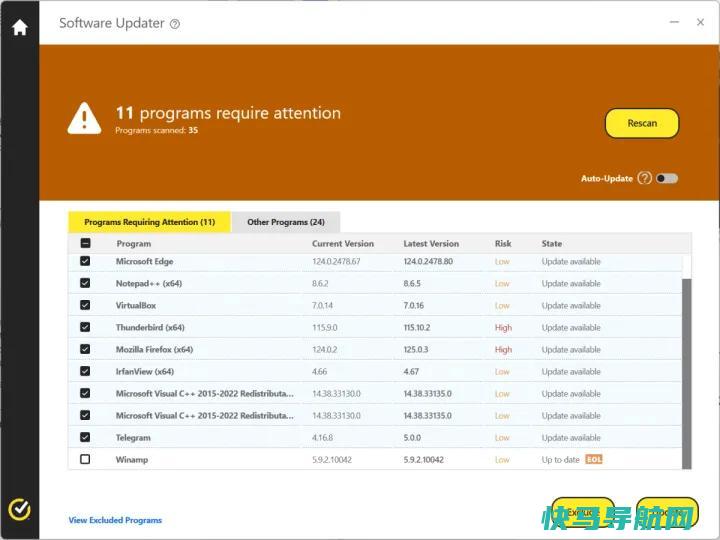This screenshot has height=540, width=720.
Task: Toggle the select-all checkbox in table header
Action: click(85, 243)
